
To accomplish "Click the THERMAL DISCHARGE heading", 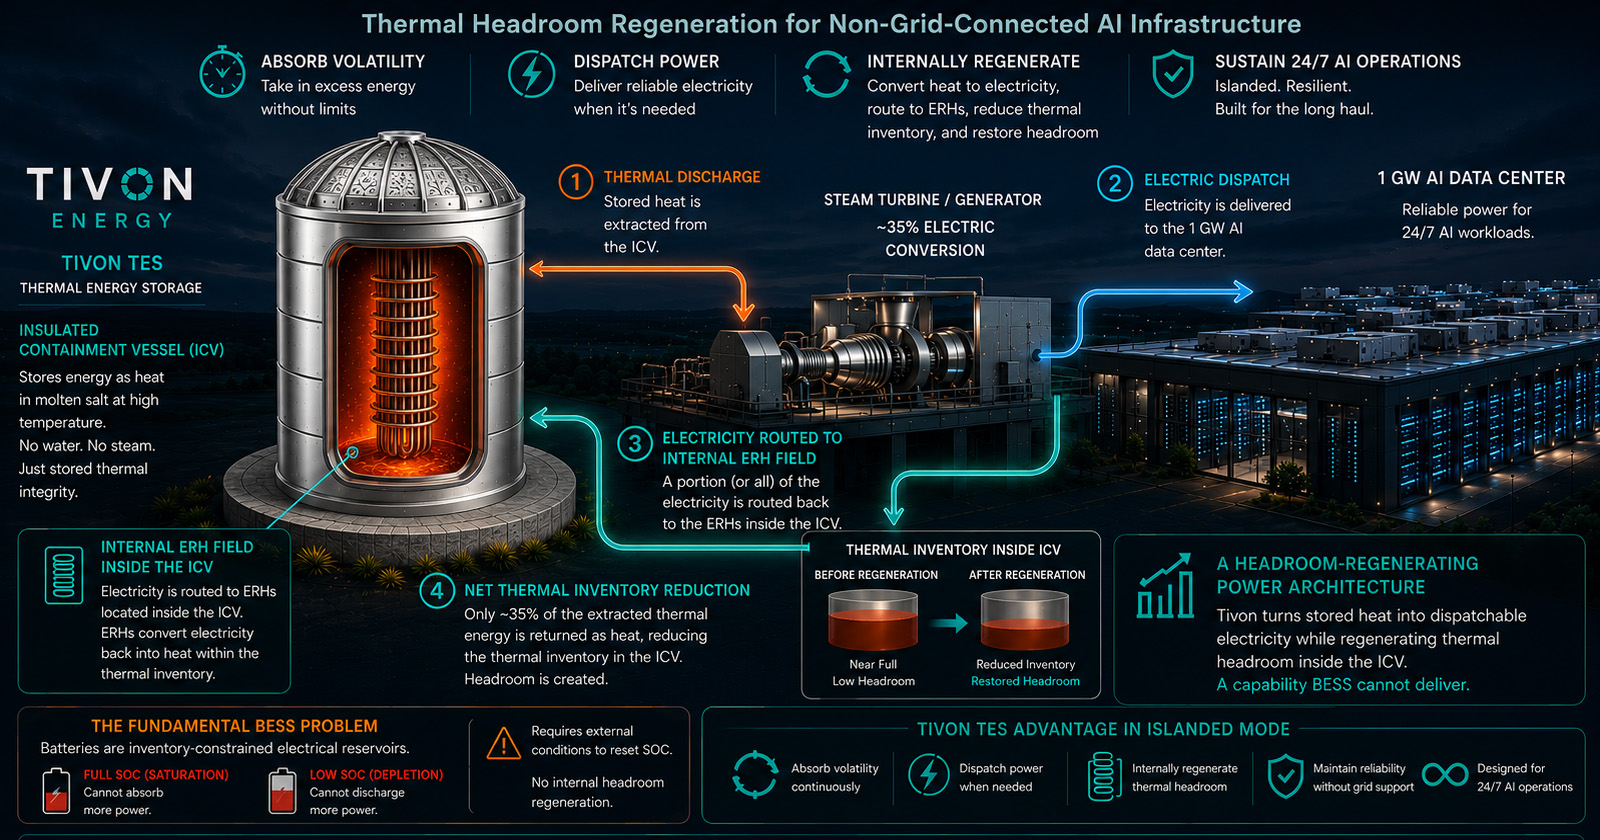I will pos(682,177).
